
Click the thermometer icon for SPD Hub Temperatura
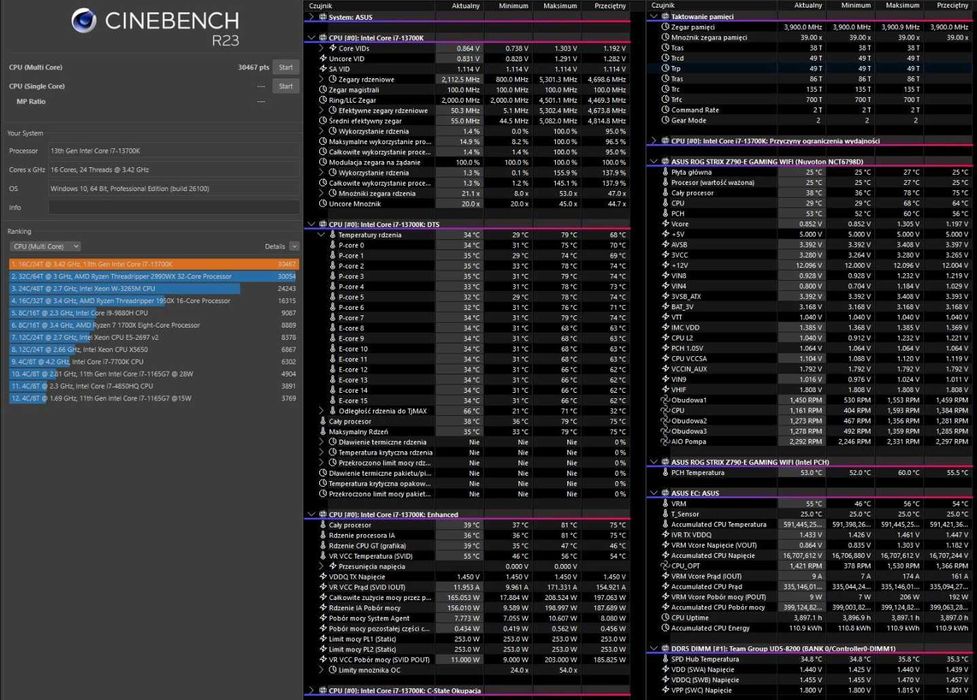click(665, 659)
